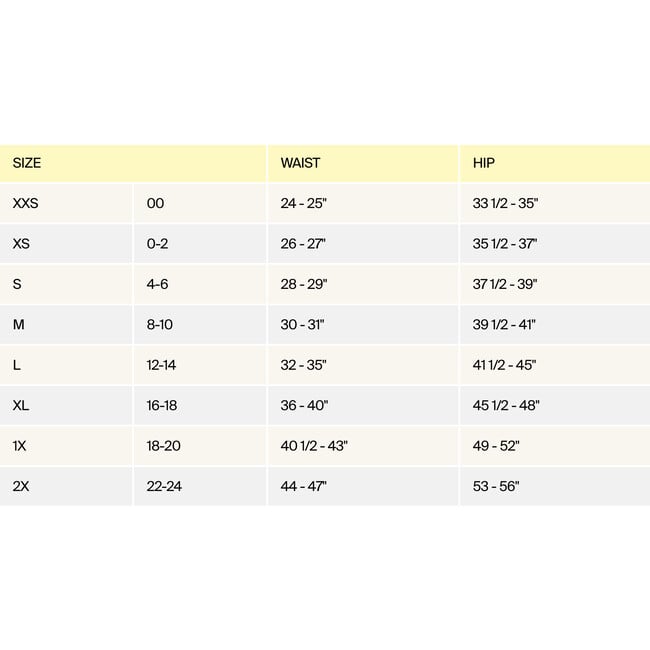
Task: Select the 41 1/2 - 45" hip measurement
Action: (504, 365)
